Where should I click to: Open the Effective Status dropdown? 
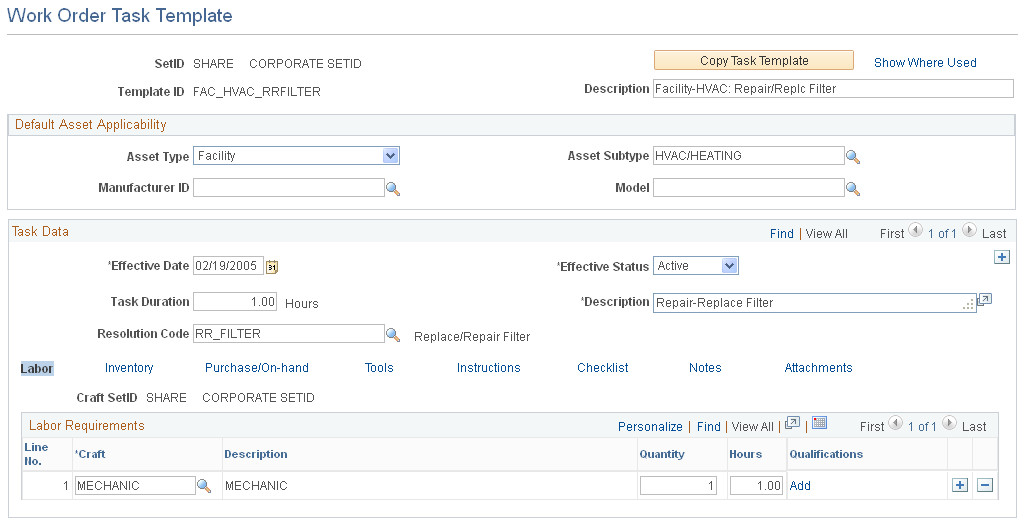729,266
